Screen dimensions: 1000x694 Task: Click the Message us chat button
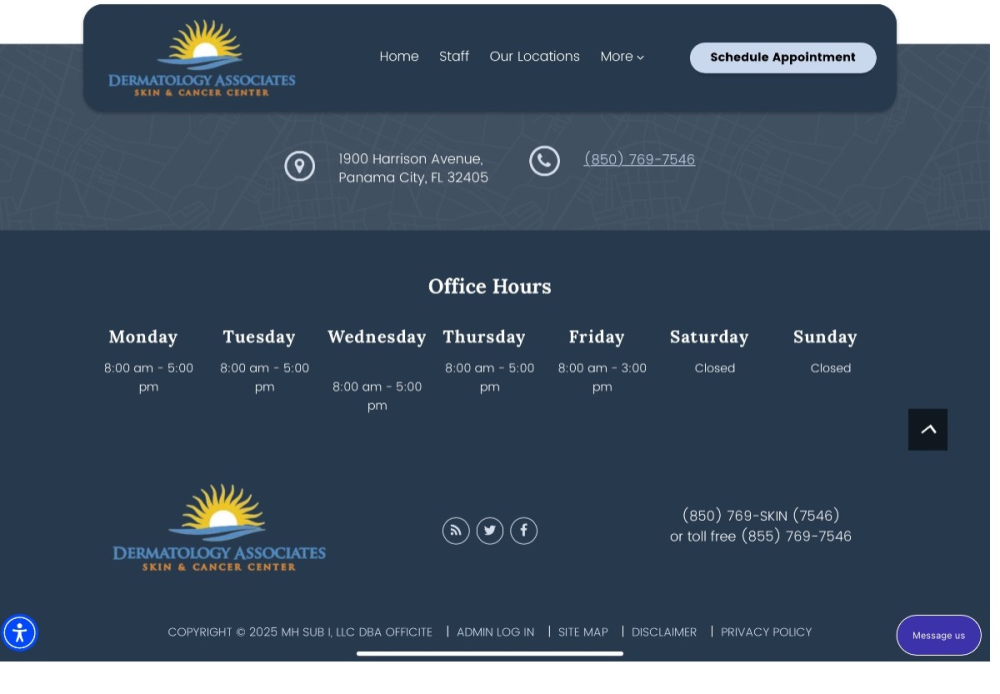tap(938, 635)
